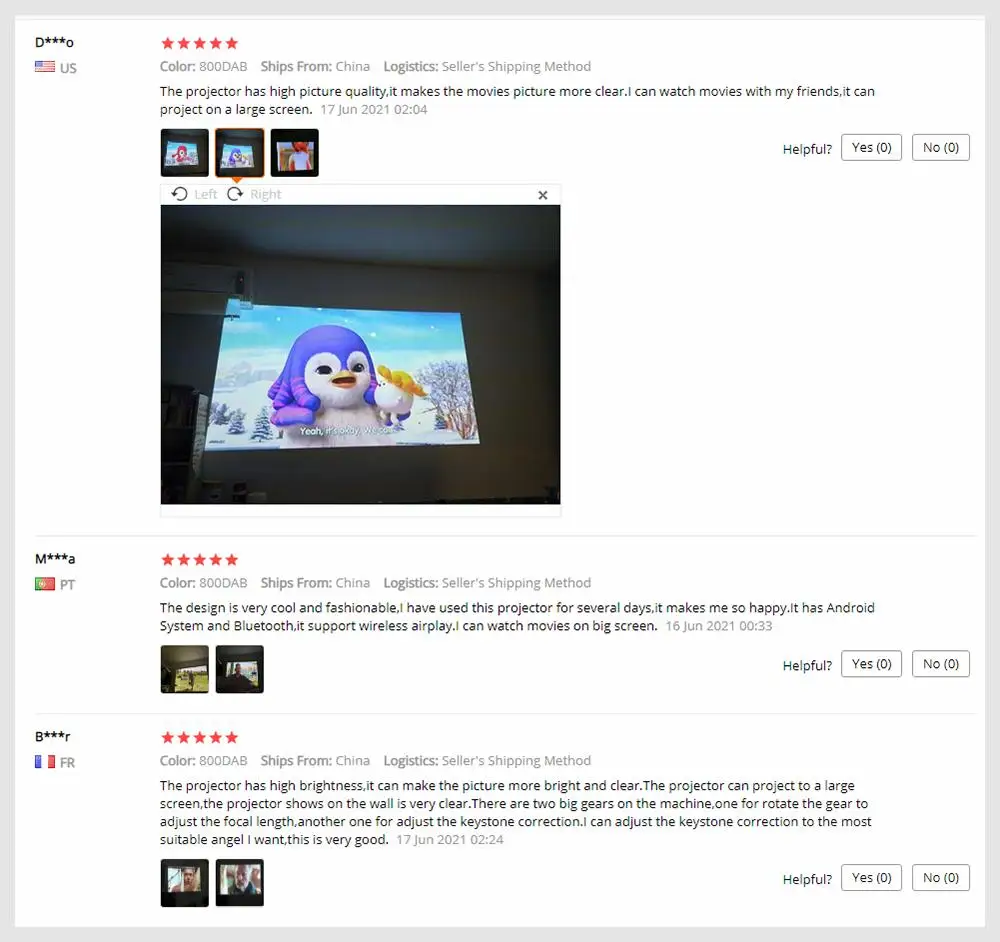This screenshot has width=1000, height=942.
Task: View M***a's second review photo
Action: click(239, 669)
